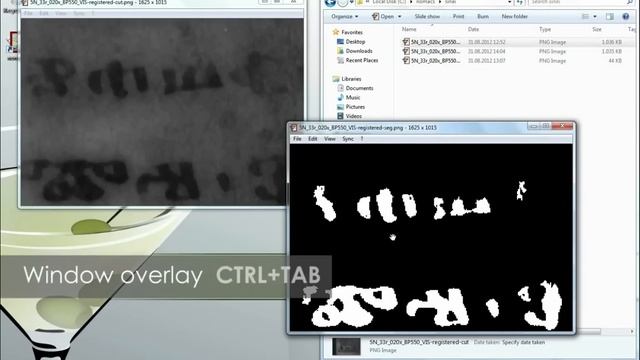Click the grayscale image in registered-cut window
Image resolution: width=640 pixels, height=360 pixels.
pos(162,111)
